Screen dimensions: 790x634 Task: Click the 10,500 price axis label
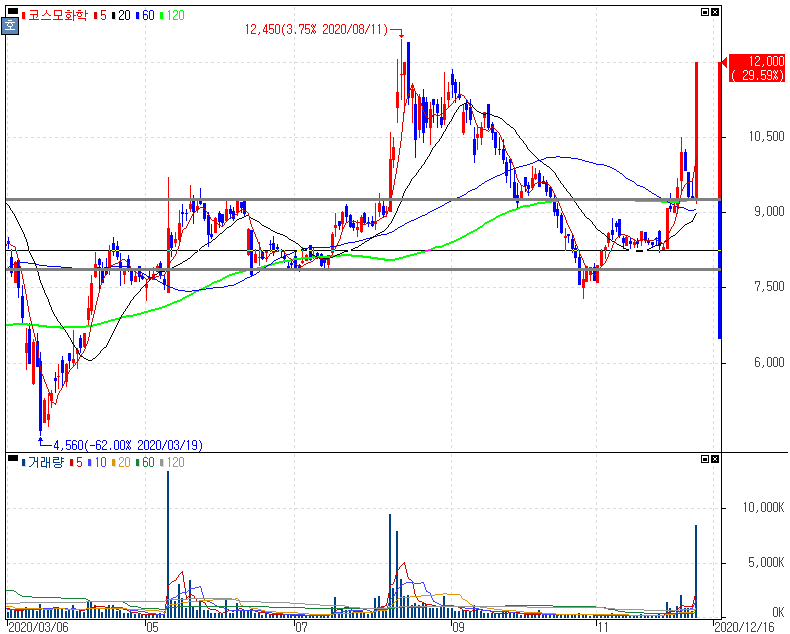(766, 137)
